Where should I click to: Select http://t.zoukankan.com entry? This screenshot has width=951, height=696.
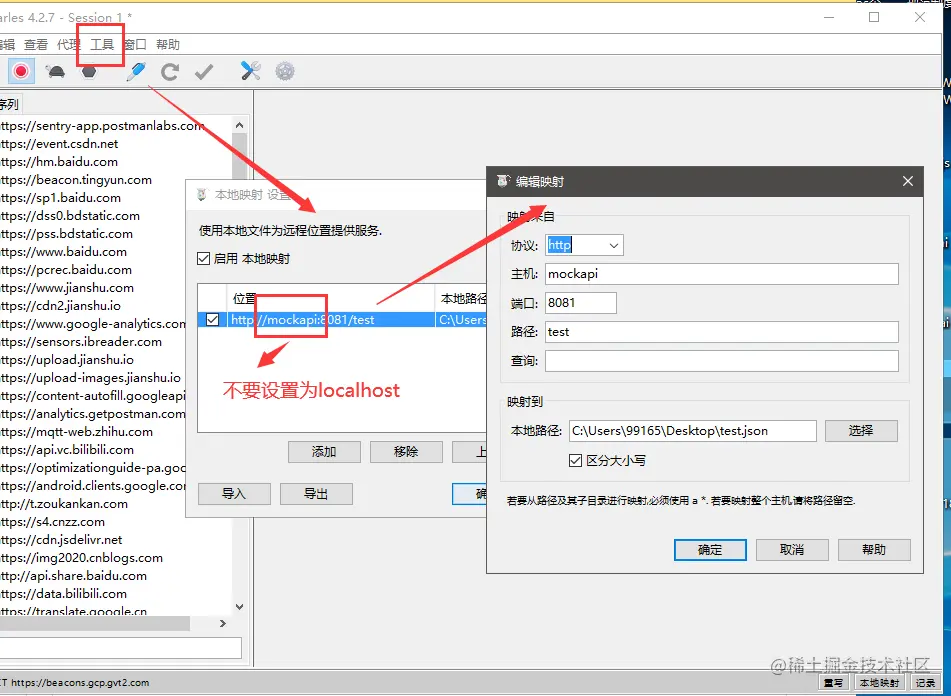click(64, 504)
